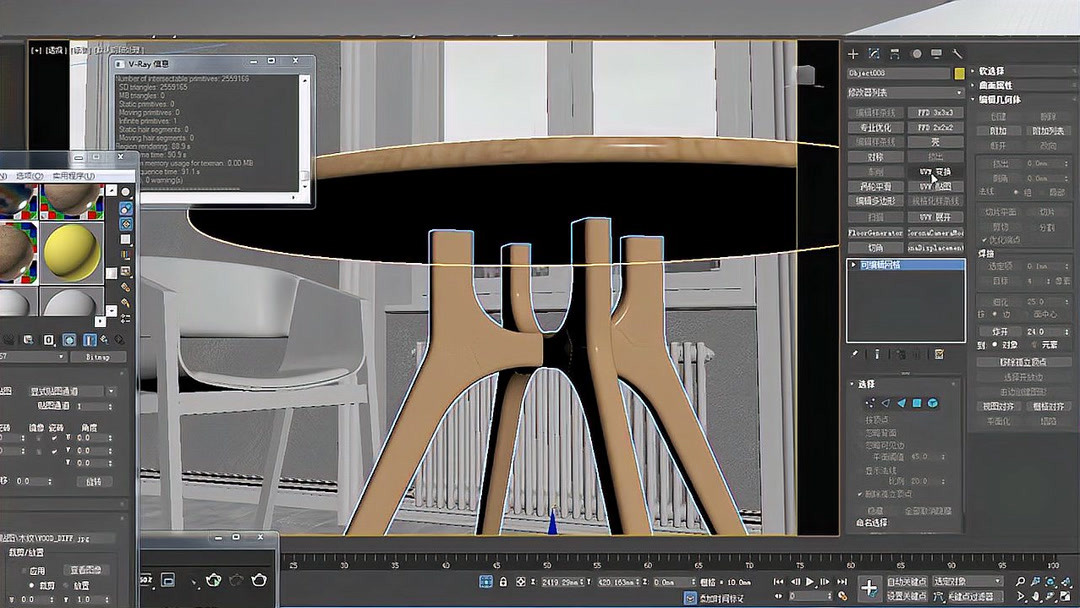Select the vertex sub-object icon
Image resolution: width=1080 pixels, height=608 pixels.
(869, 403)
